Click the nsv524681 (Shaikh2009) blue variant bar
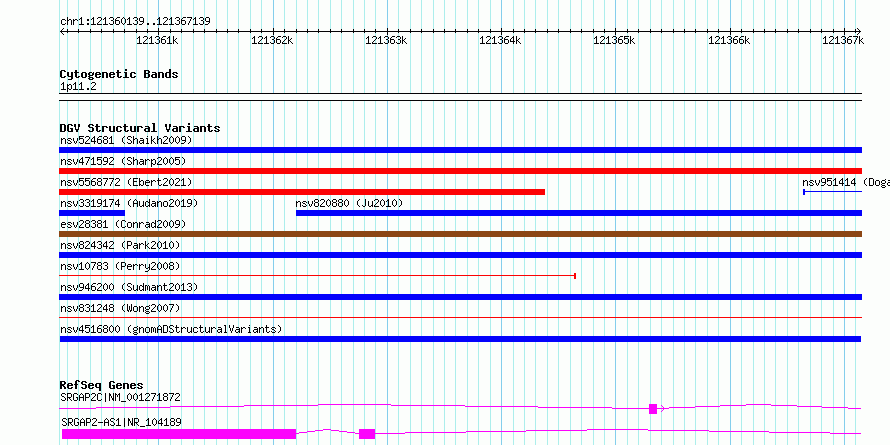 pyautogui.click(x=460, y=150)
